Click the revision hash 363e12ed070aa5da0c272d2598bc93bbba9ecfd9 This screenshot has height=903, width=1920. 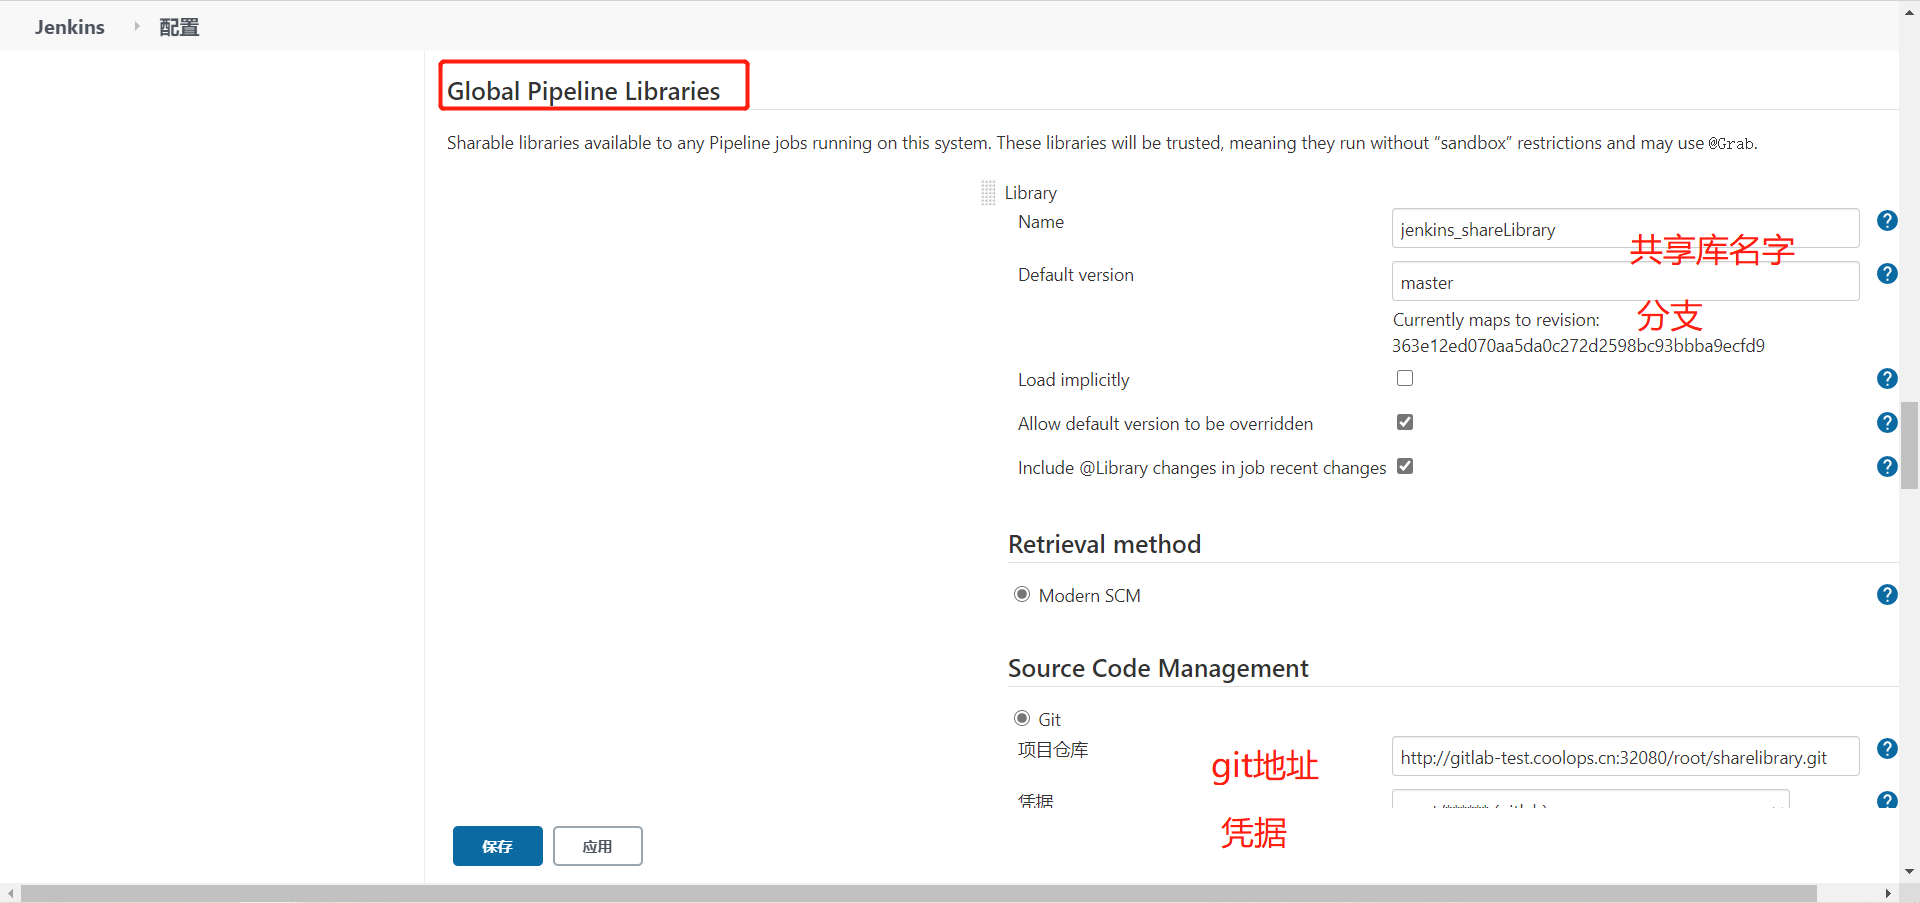1578,346
